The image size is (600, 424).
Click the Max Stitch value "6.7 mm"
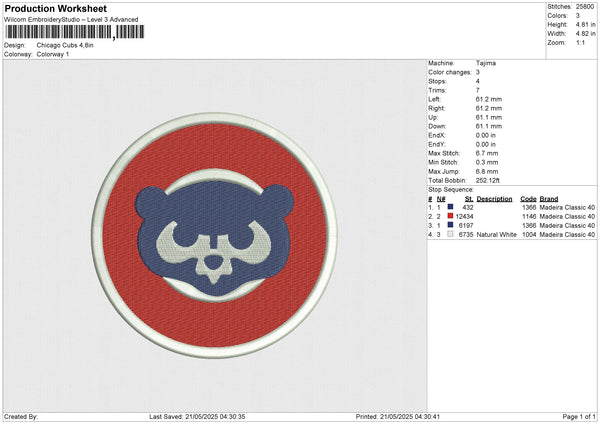pos(487,153)
